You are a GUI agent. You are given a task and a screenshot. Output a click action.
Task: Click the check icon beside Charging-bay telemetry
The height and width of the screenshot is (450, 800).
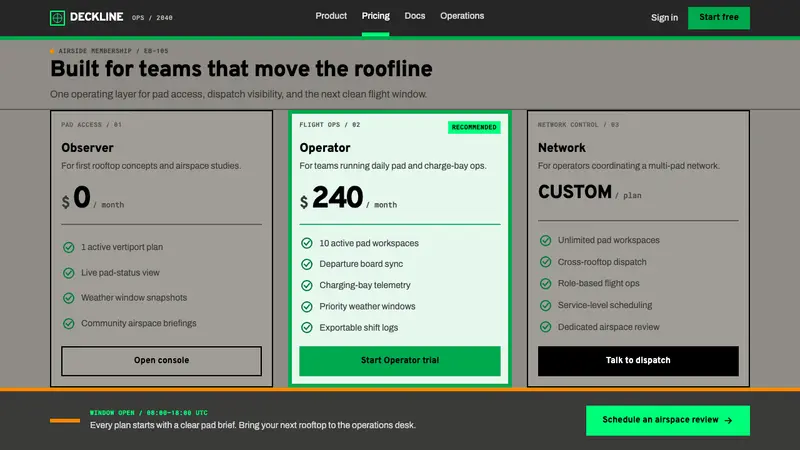(307, 285)
